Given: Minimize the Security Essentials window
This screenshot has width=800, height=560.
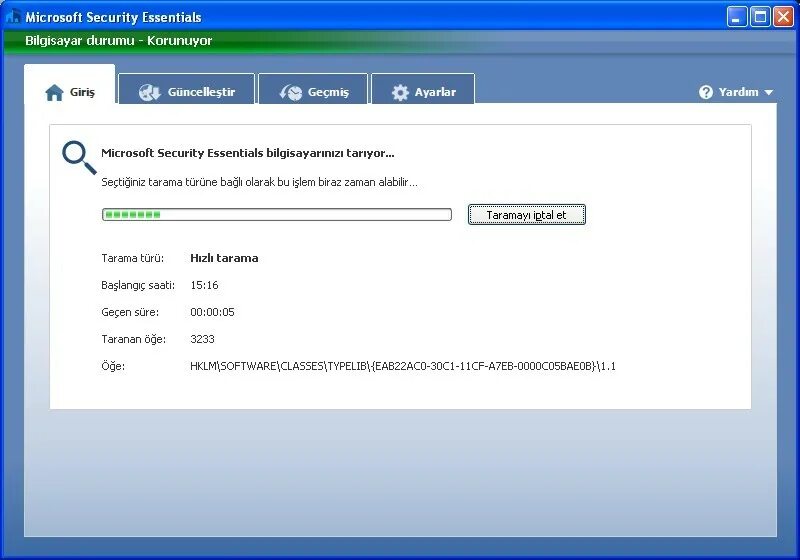Looking at the screenshot, I should 736,17.
